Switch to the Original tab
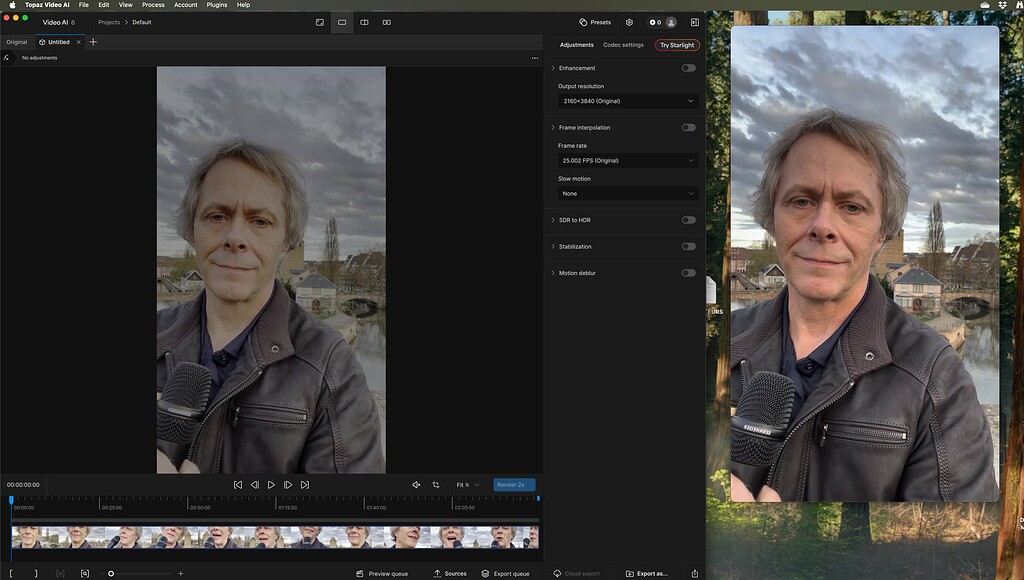Image resolution: width=1024 pixels, height=580 pixels. (17, 42)
